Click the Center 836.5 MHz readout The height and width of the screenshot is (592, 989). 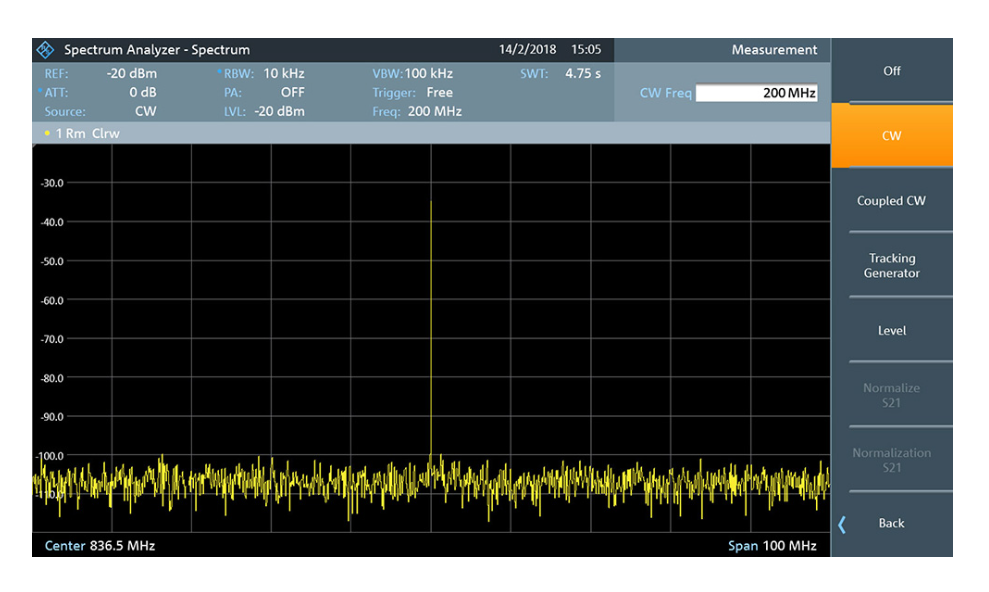pyautogui.click(x=100, y=545)
